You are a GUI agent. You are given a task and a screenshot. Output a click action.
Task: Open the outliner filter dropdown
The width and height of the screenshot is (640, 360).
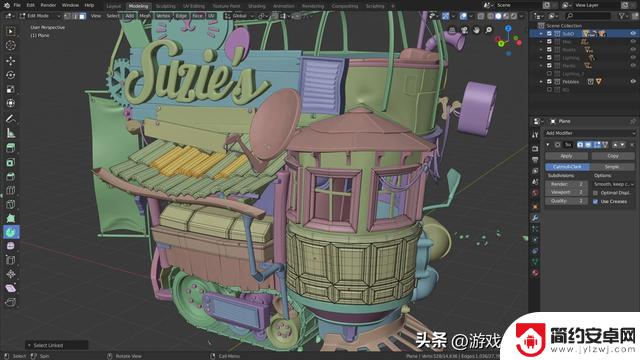(x=624, y=16)
